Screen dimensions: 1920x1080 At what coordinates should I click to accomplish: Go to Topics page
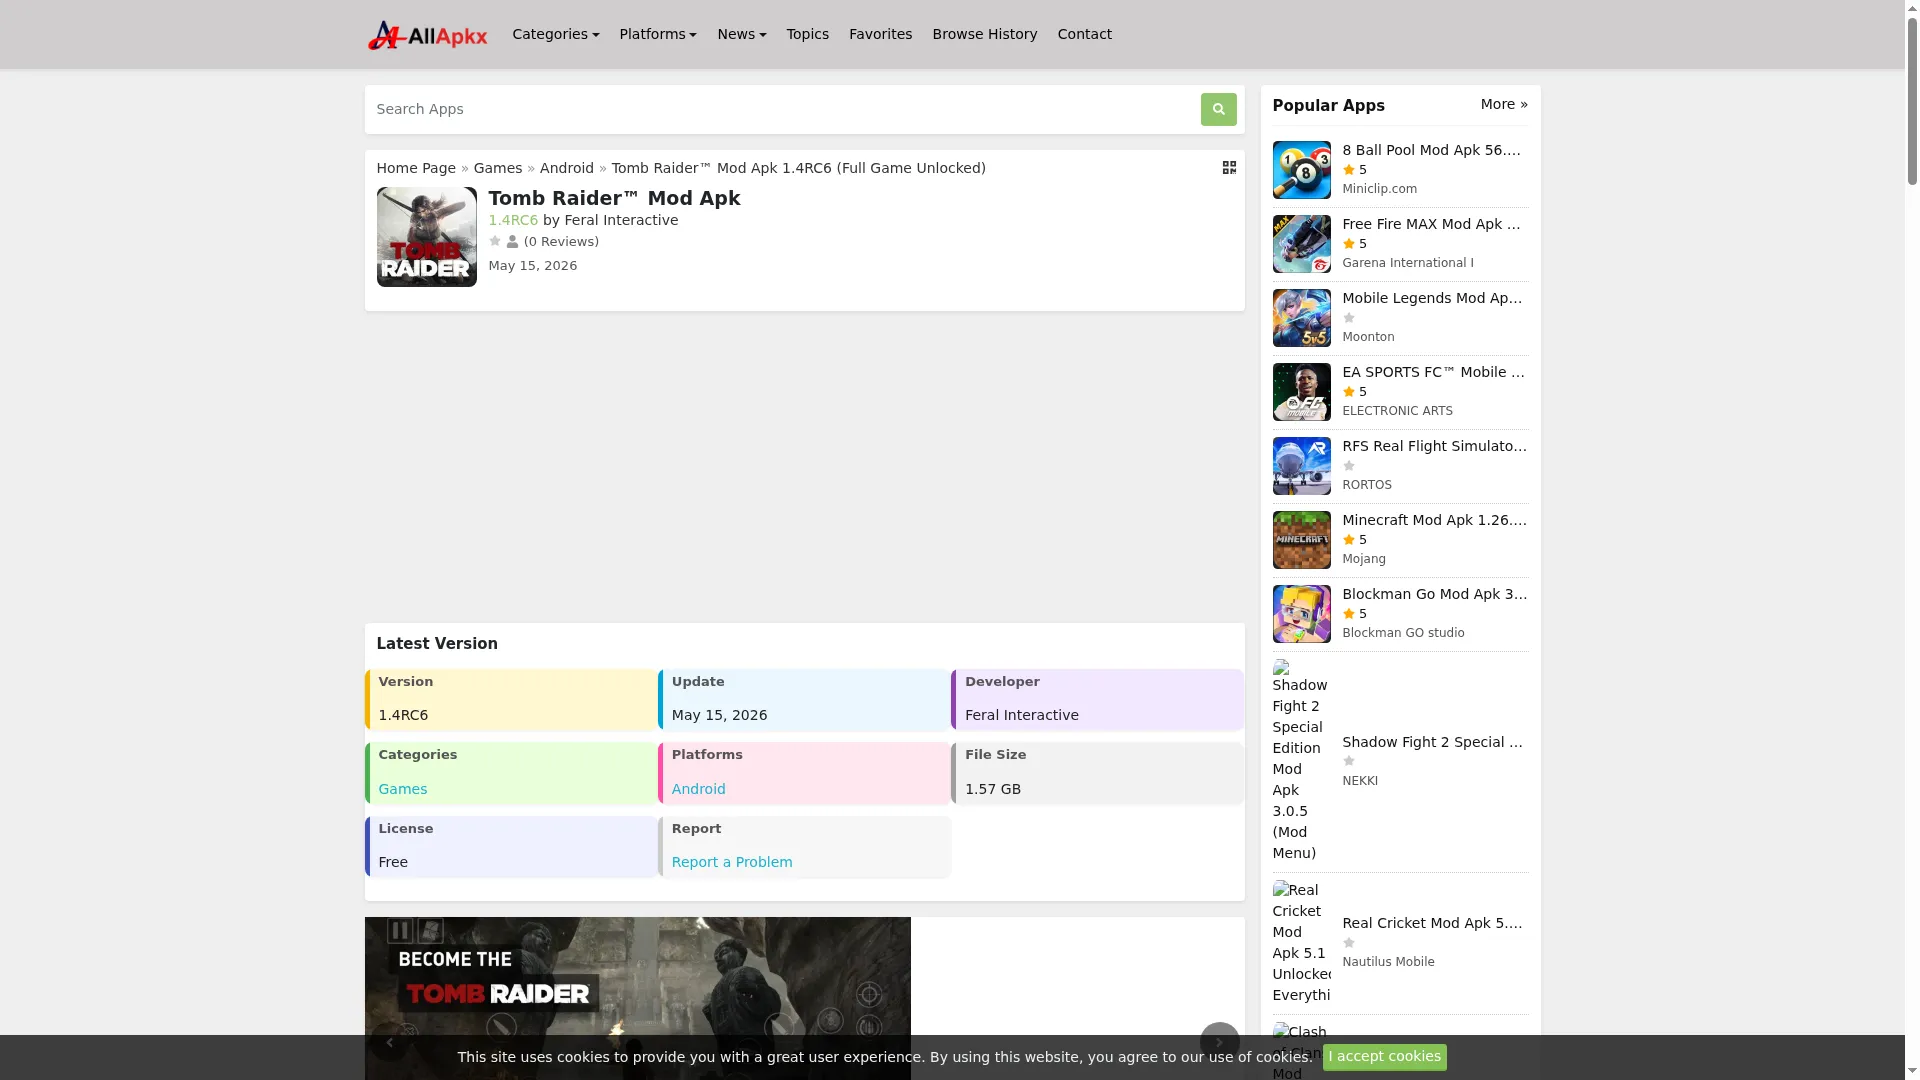[x=807, y=34]
